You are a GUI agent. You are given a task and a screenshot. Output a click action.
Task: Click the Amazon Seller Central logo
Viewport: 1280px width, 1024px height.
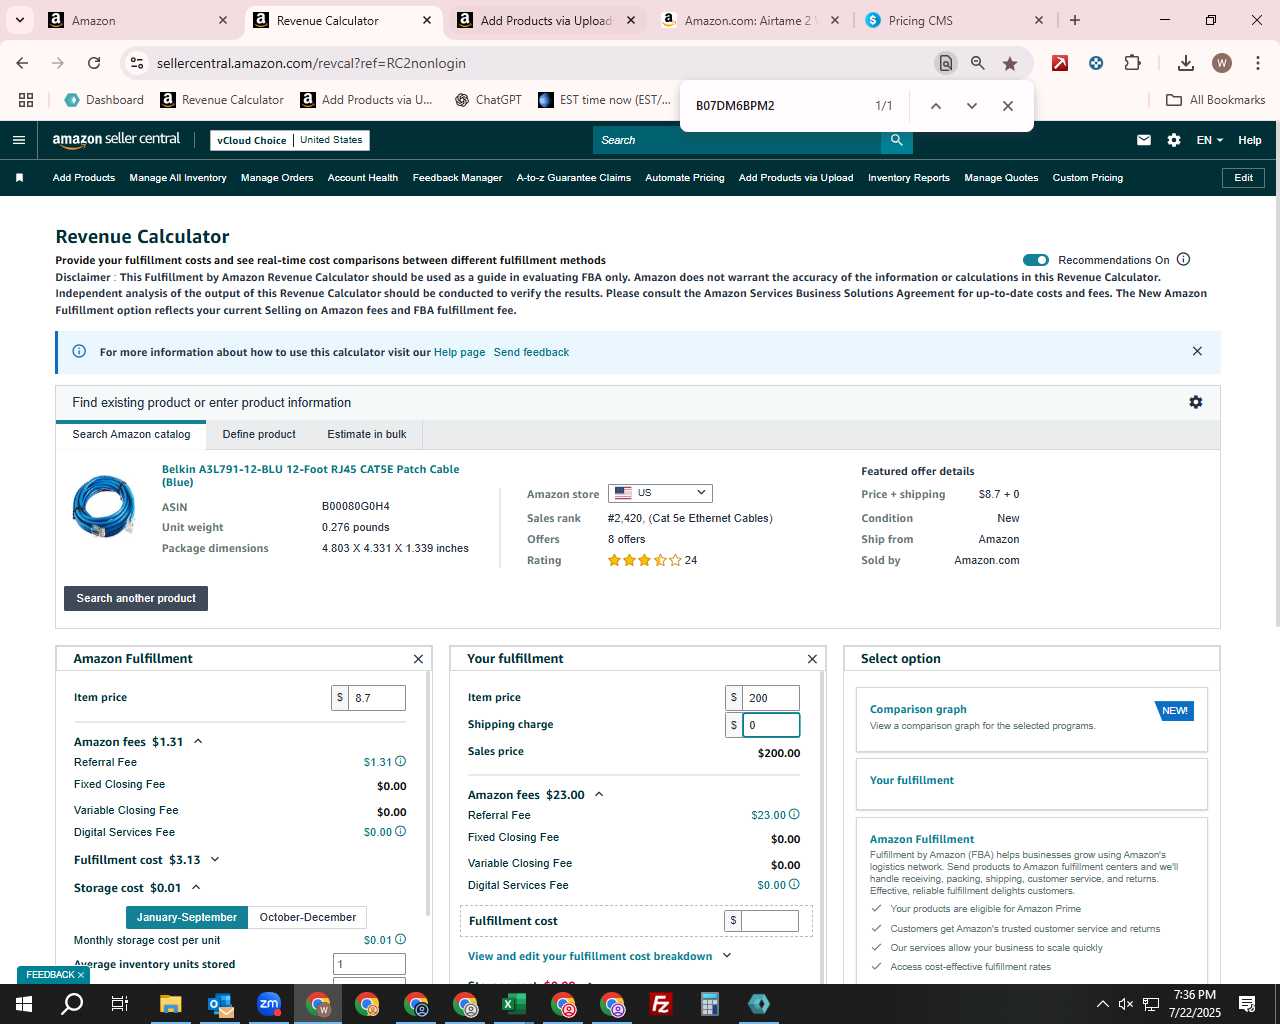coord(116,140)
